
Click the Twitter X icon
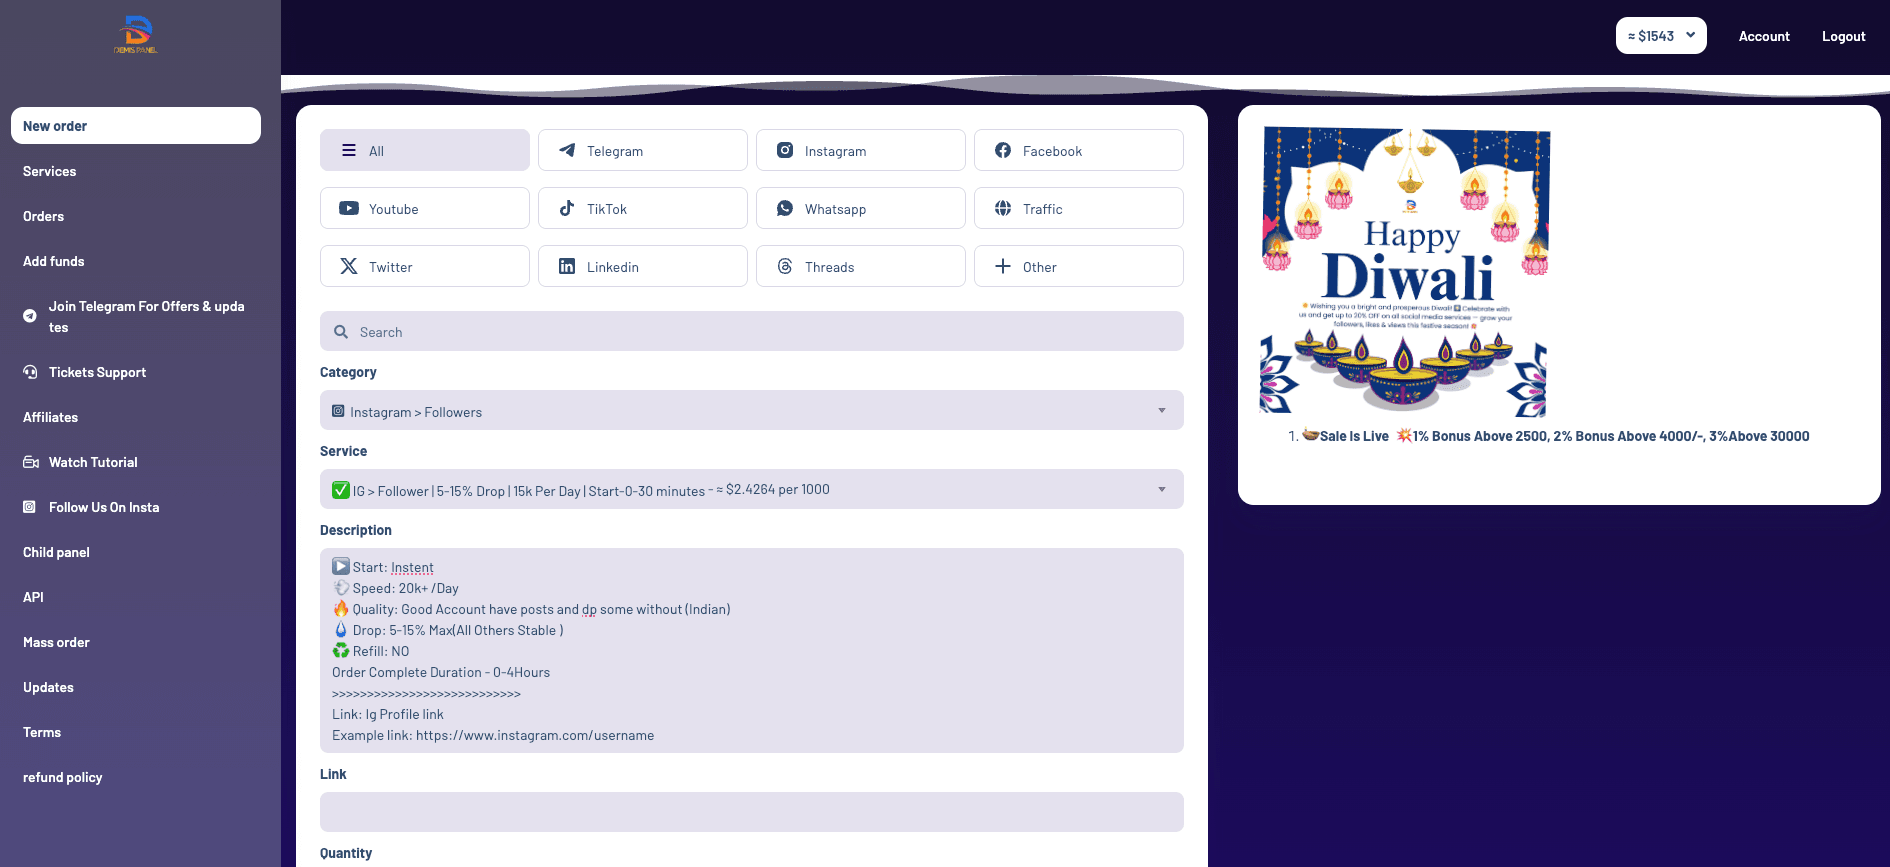pyautogui.click(x=349, y=267)
